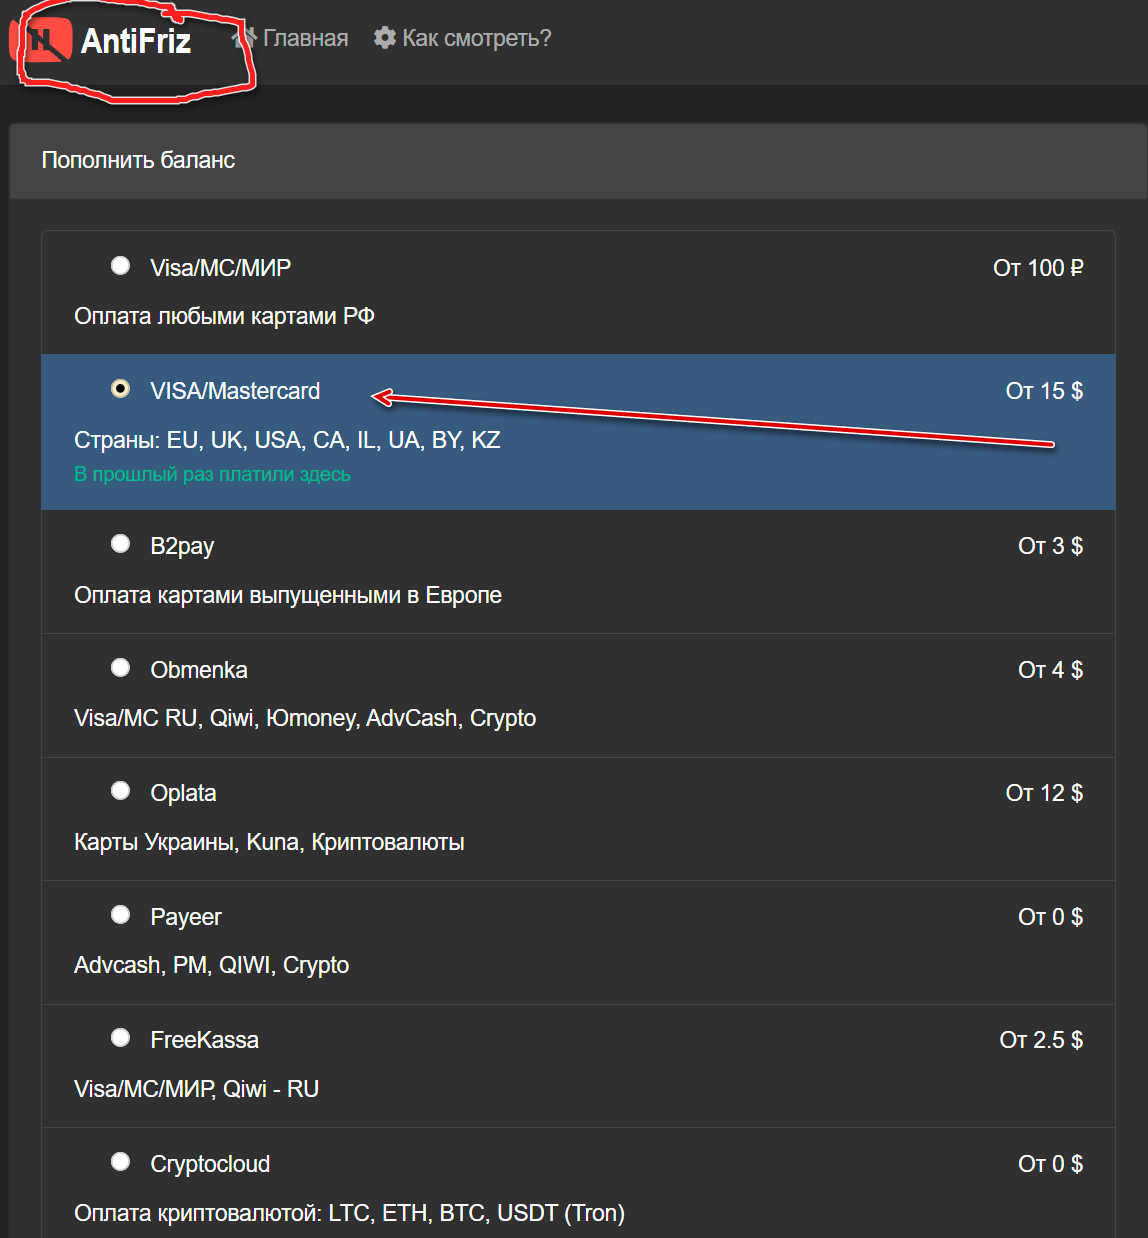Click 'Visa/MC RU, Qiwi, Юmoney' description
The height and width of the screenshot is (1238, 1148).
(305, 719)
